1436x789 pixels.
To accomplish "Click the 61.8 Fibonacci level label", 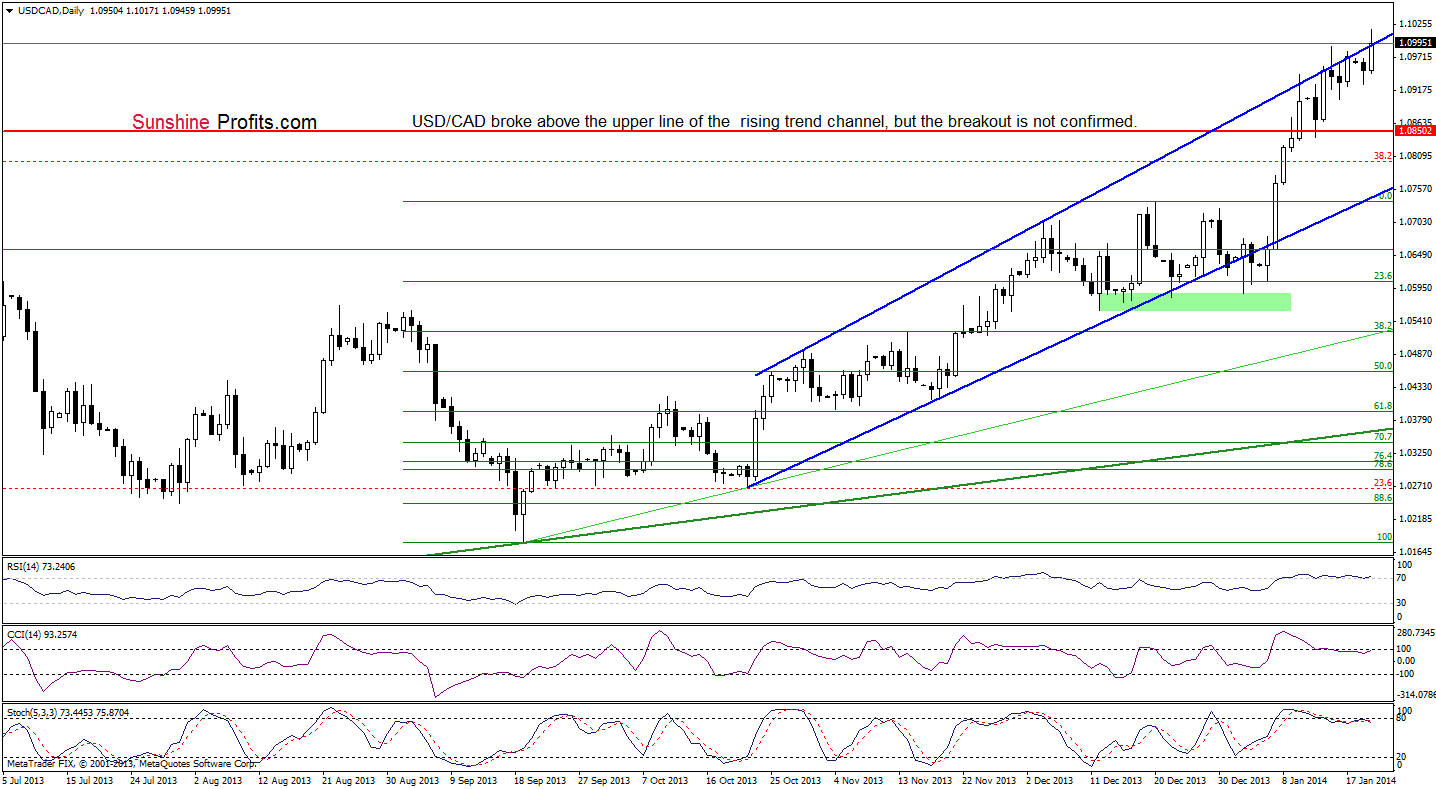I will point(1383,406).
